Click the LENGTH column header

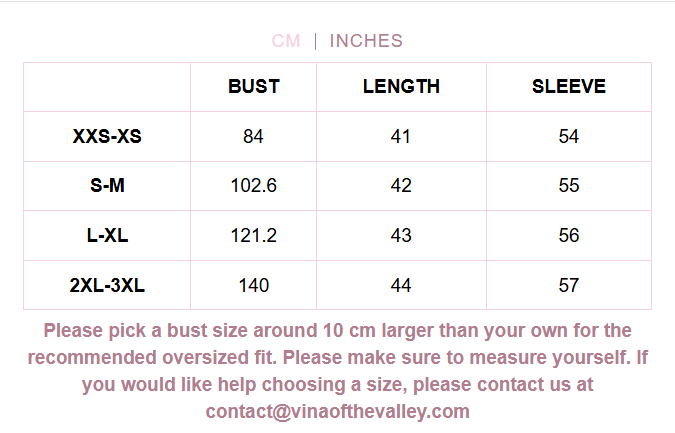pos(401,86)
